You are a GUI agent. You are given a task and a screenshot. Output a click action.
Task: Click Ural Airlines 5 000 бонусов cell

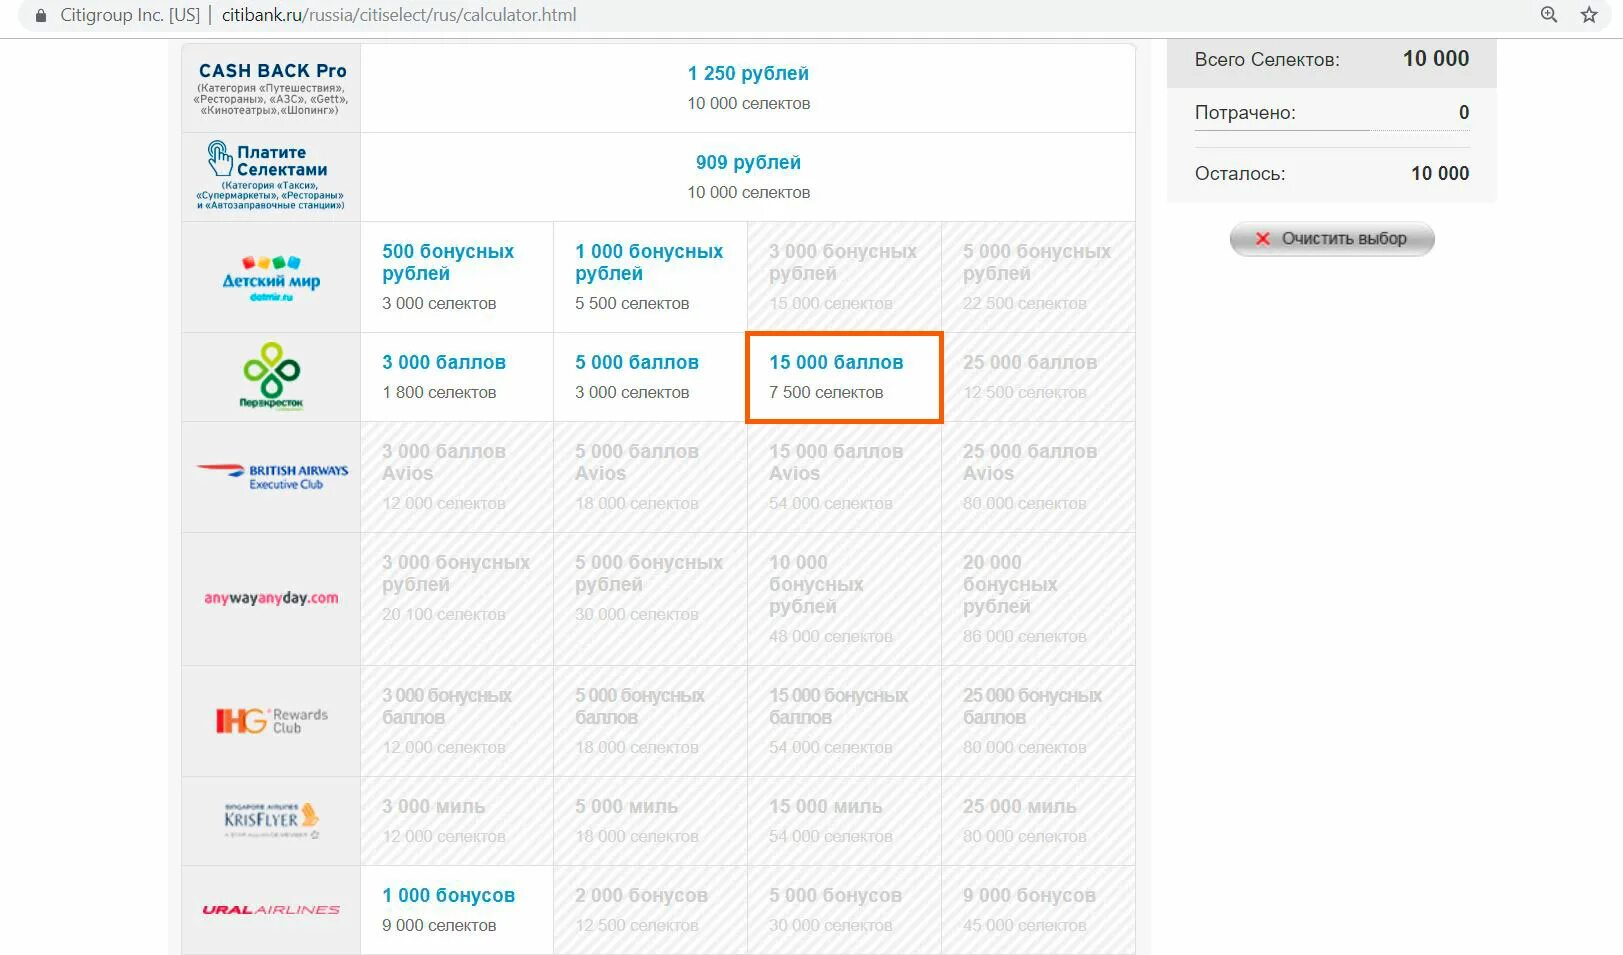(844, 910)
